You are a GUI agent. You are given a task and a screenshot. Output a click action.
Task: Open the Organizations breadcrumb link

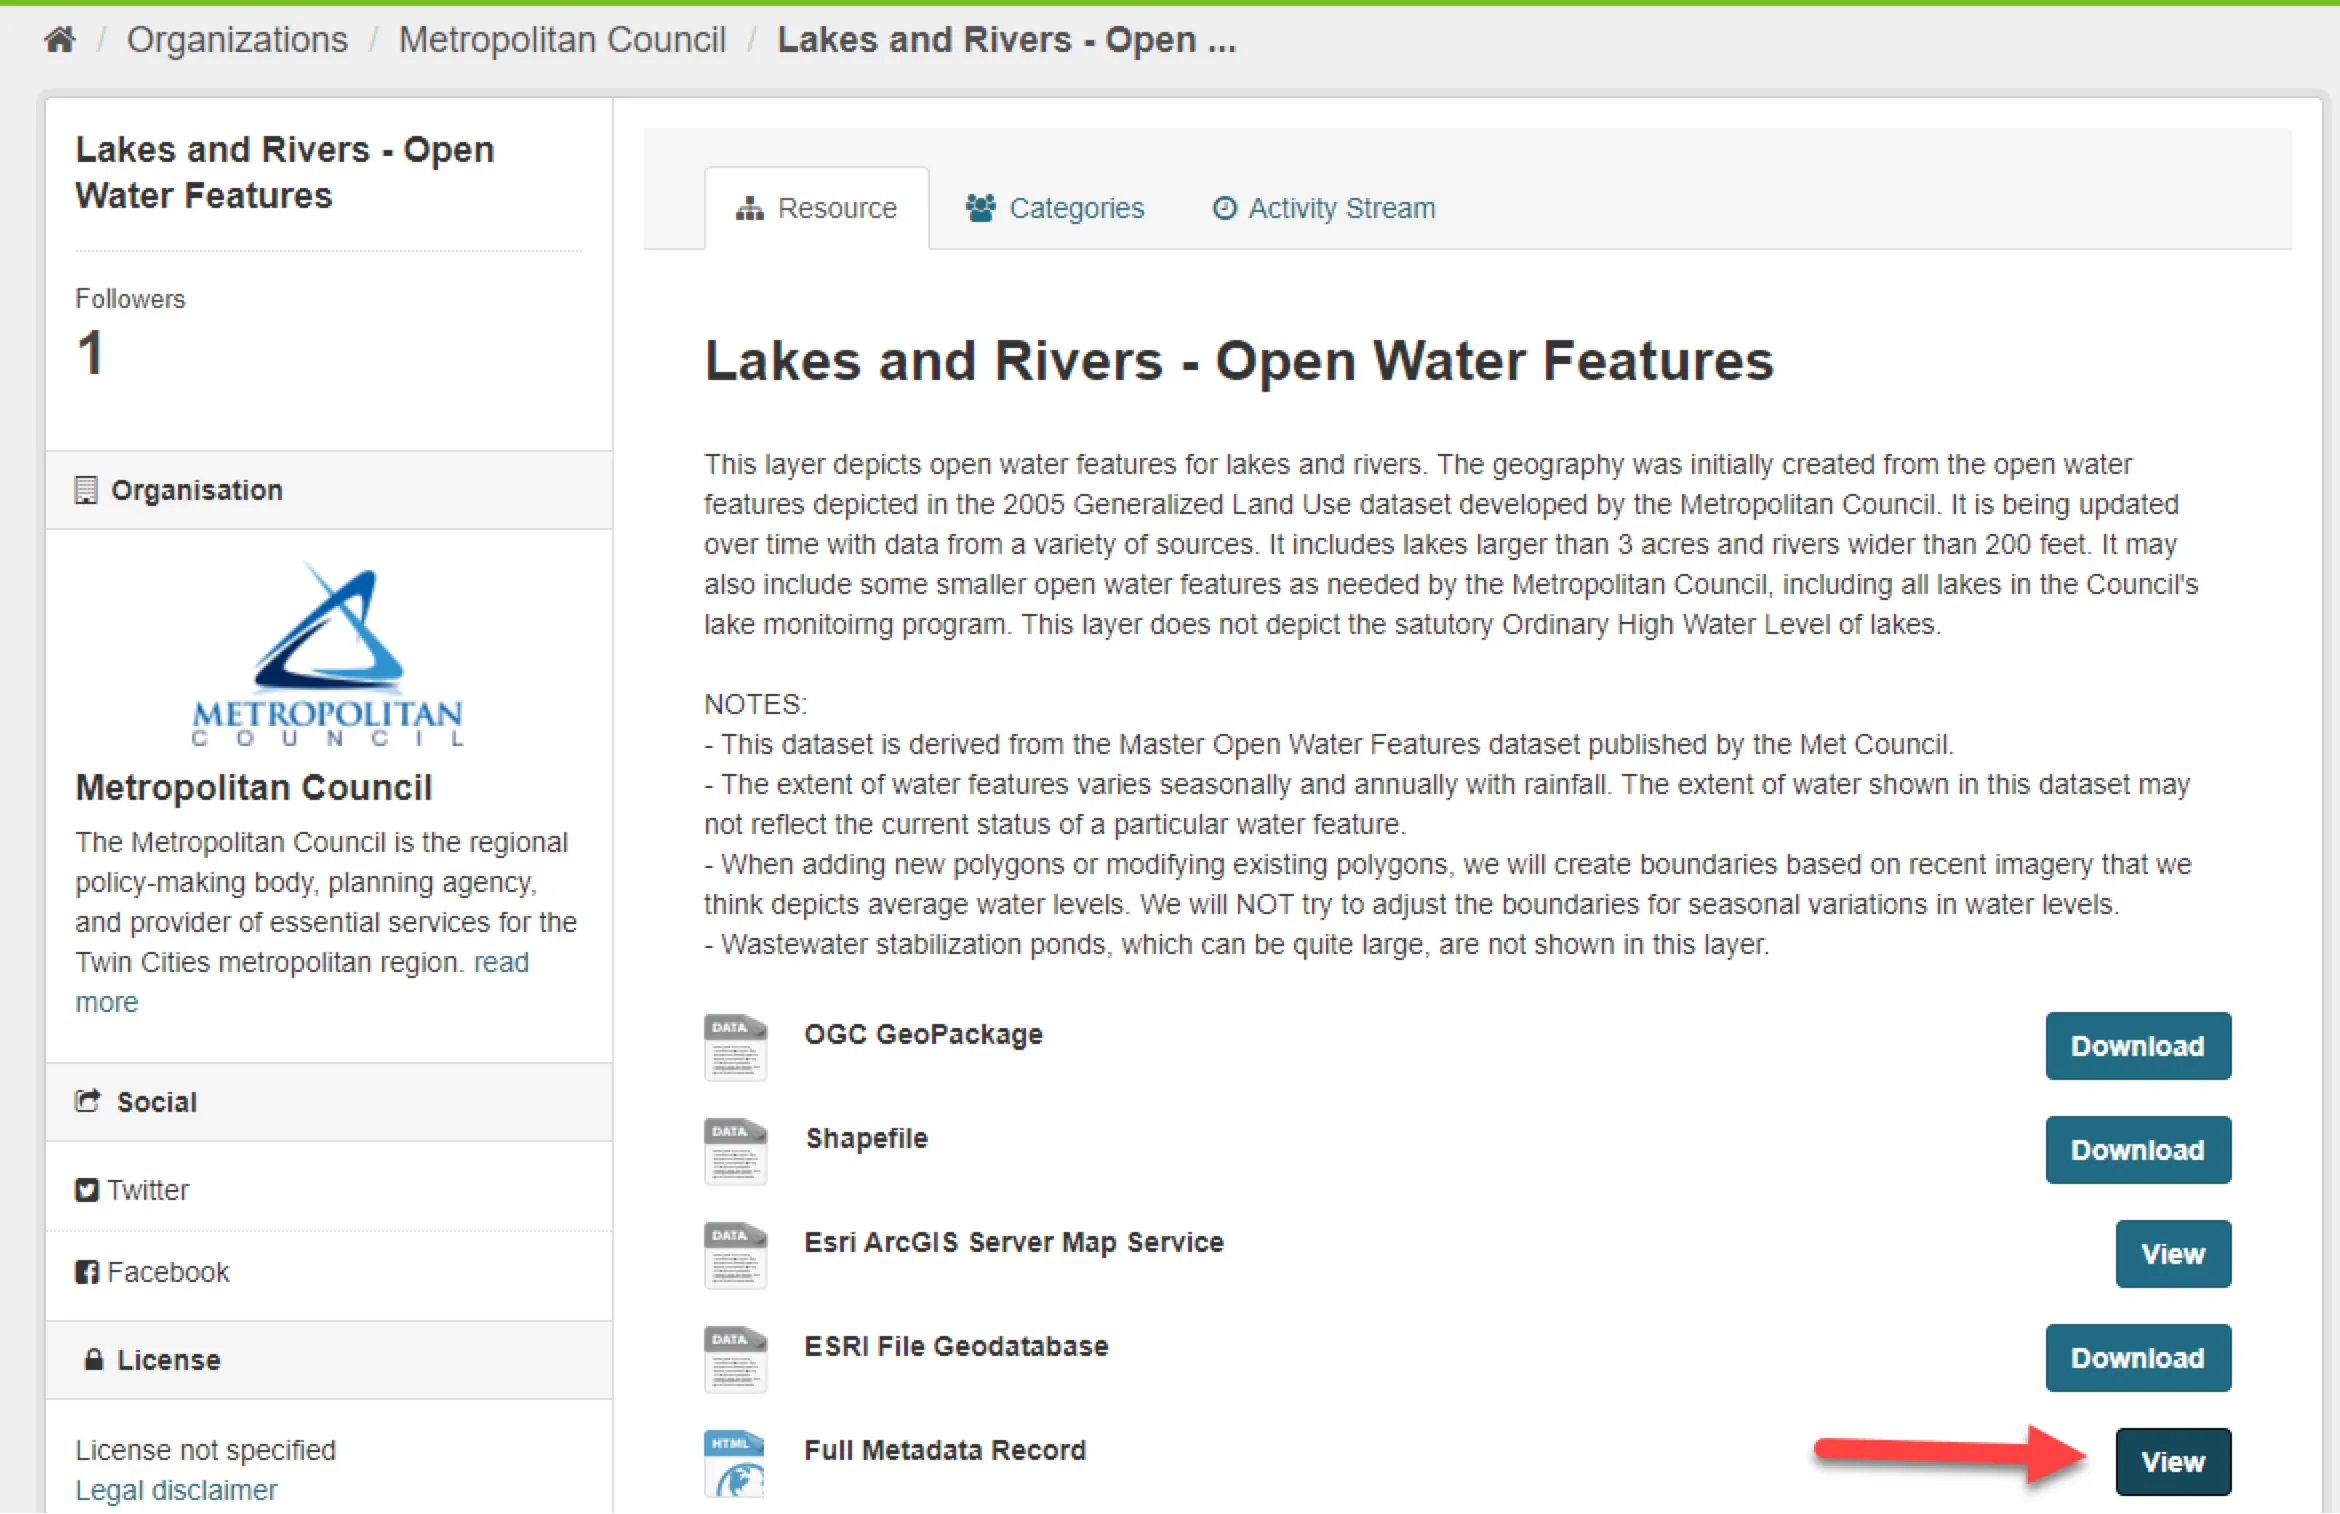tap(237, 40)
